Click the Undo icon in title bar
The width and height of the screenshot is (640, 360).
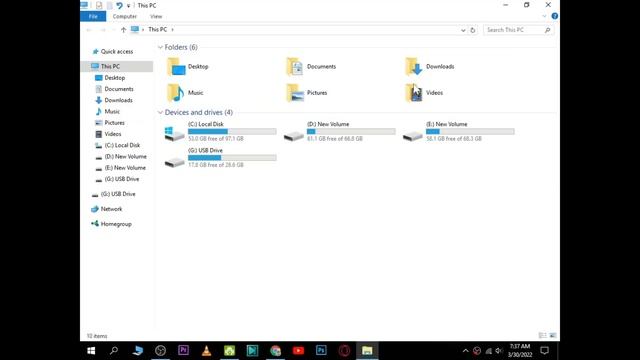119,5
